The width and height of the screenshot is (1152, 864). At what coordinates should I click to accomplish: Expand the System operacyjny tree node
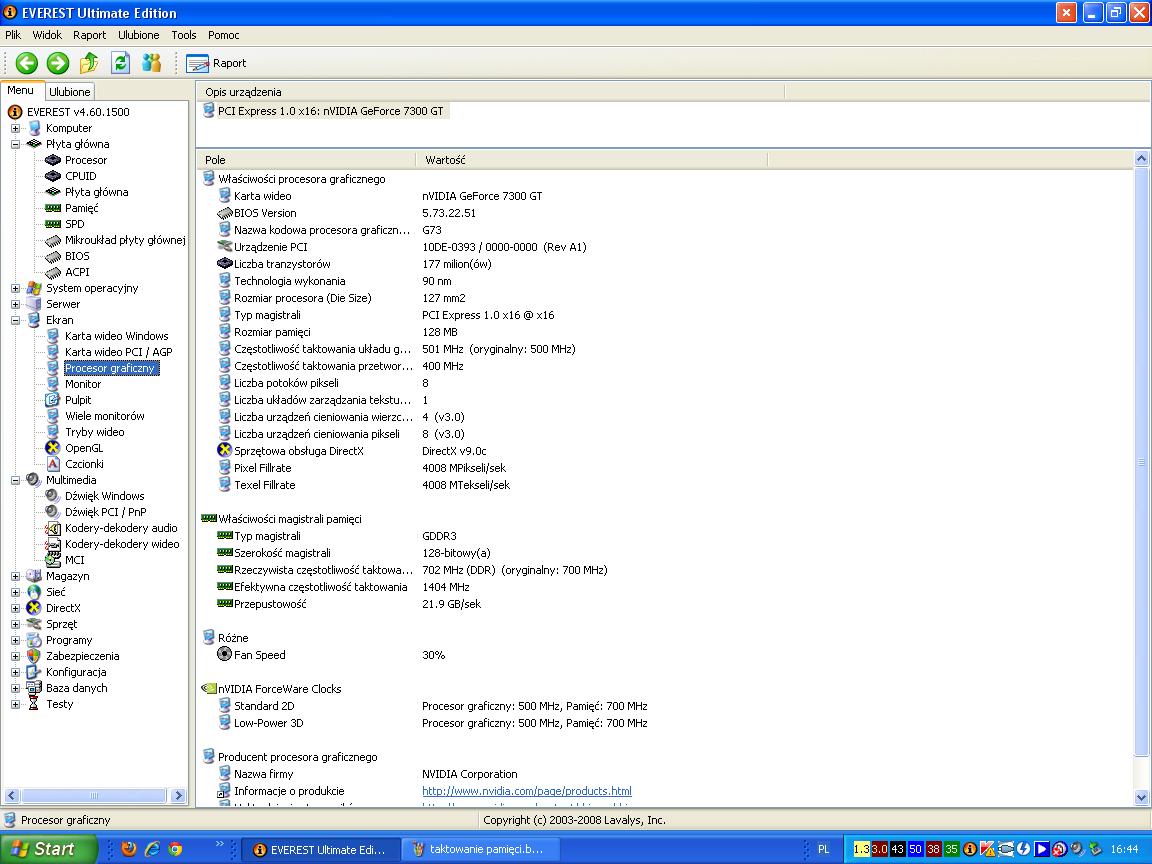[x=15, y=288]
